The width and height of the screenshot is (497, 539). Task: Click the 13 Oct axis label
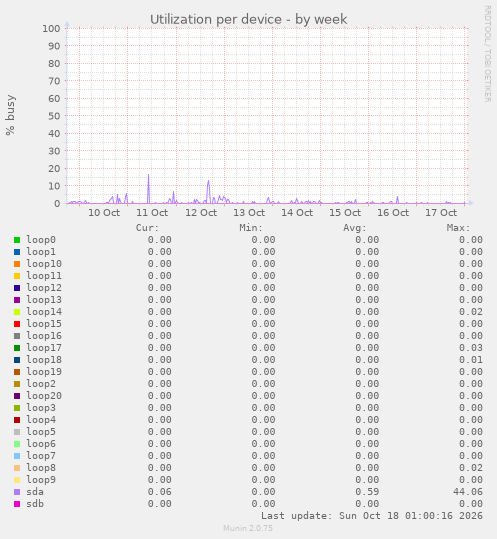pos(249,213)
